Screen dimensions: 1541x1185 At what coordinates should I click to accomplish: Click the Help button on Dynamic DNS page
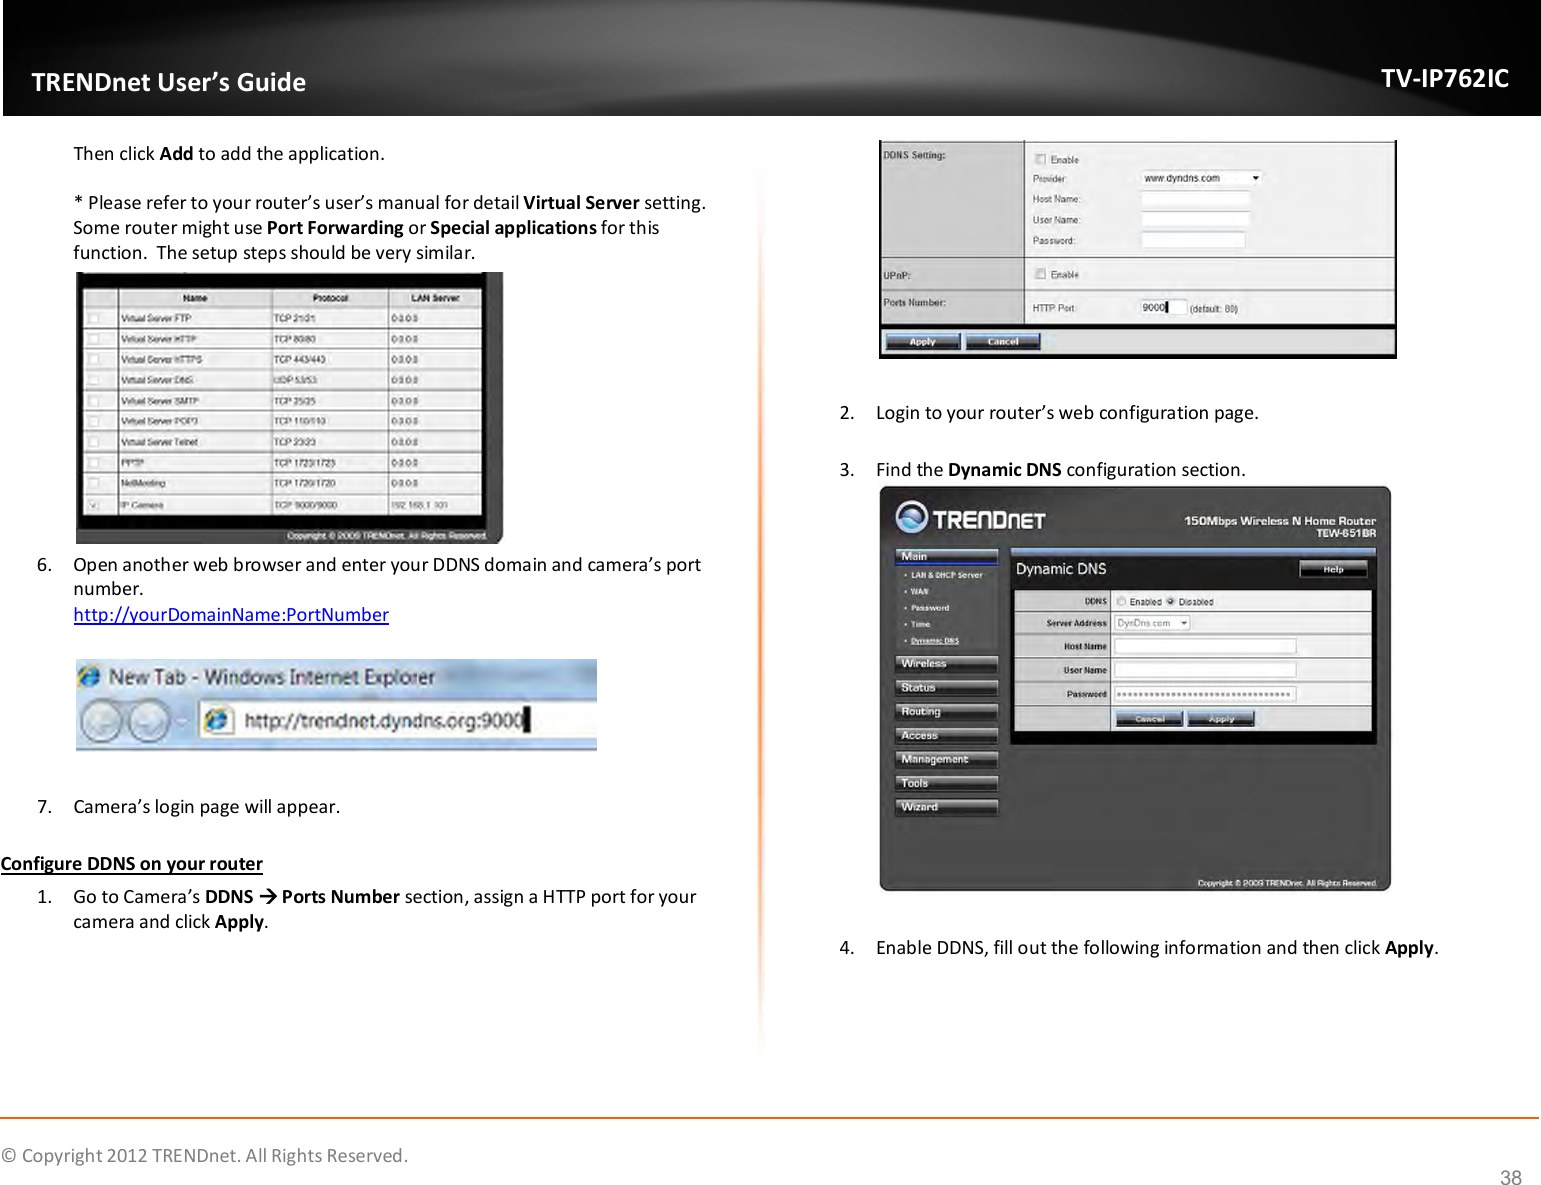1333,569
